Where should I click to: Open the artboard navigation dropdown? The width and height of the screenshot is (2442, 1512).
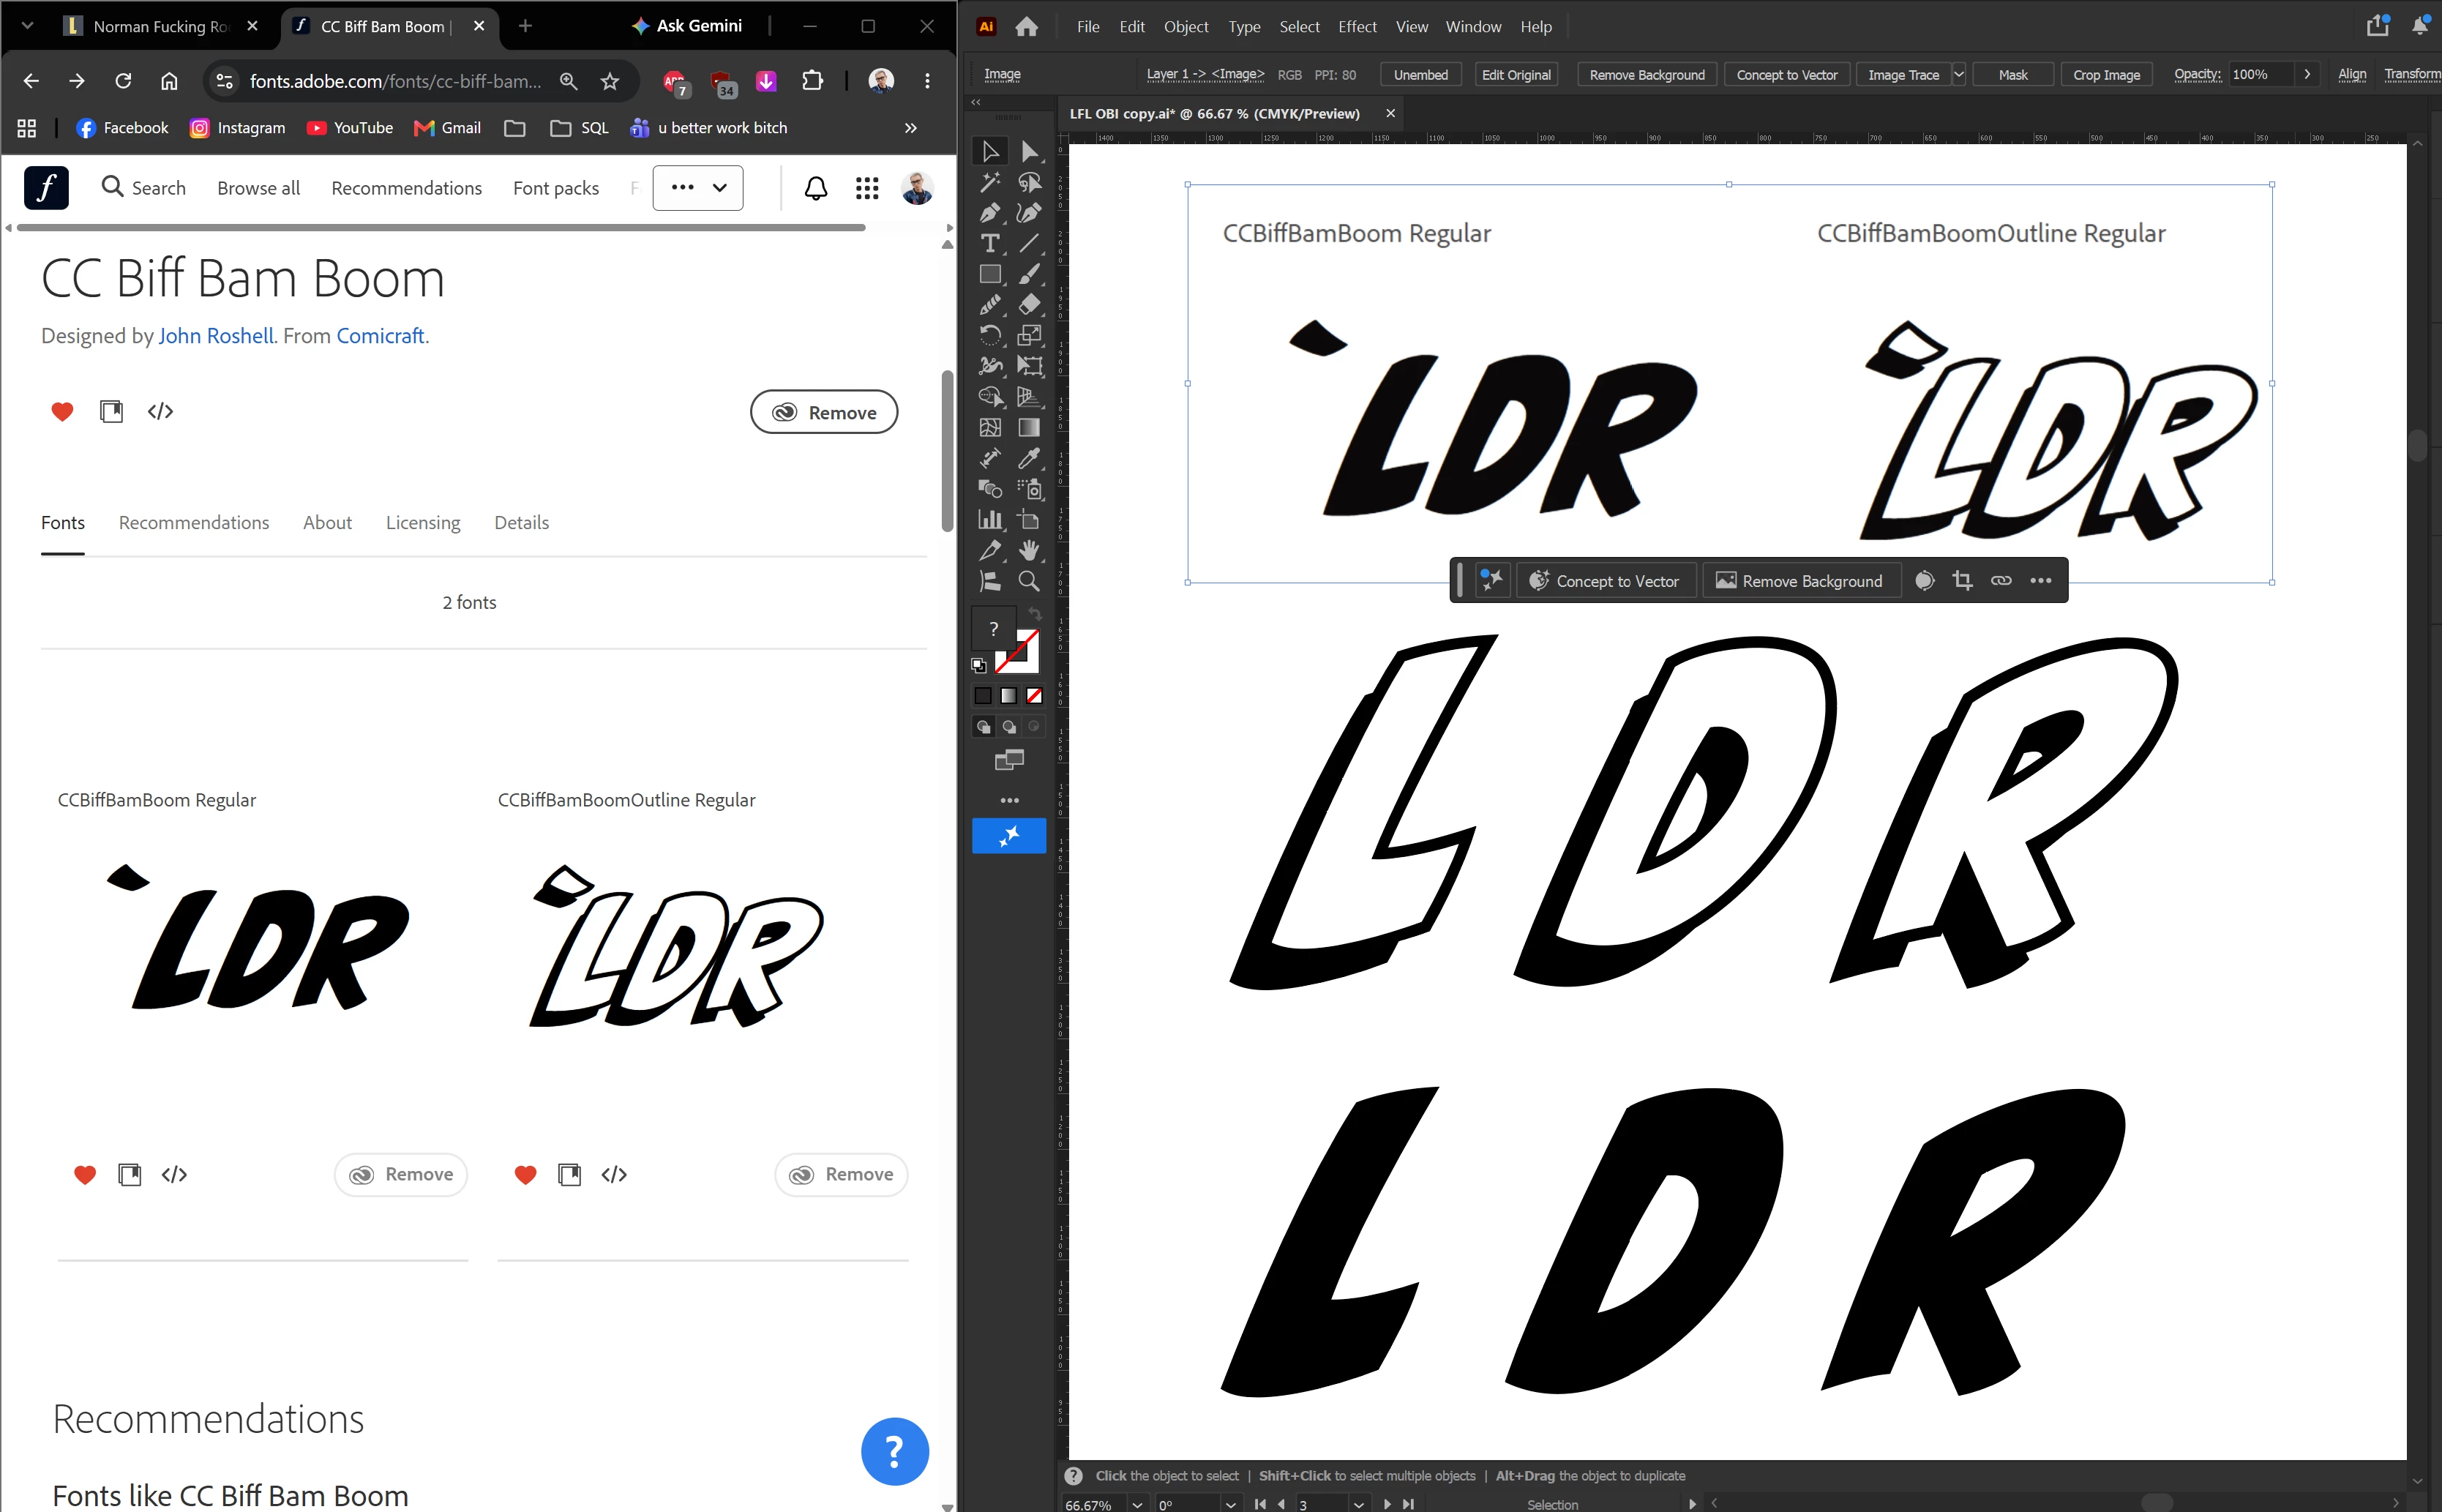1359,1504
